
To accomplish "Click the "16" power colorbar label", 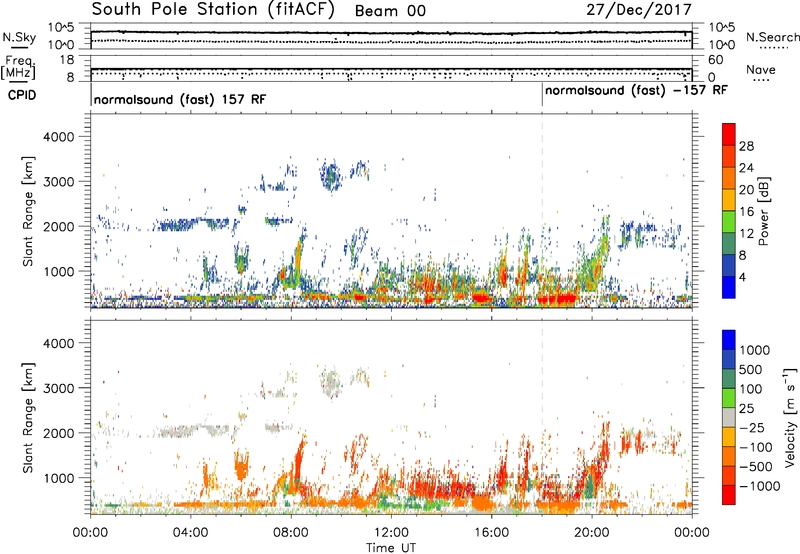I will [746, 212].
